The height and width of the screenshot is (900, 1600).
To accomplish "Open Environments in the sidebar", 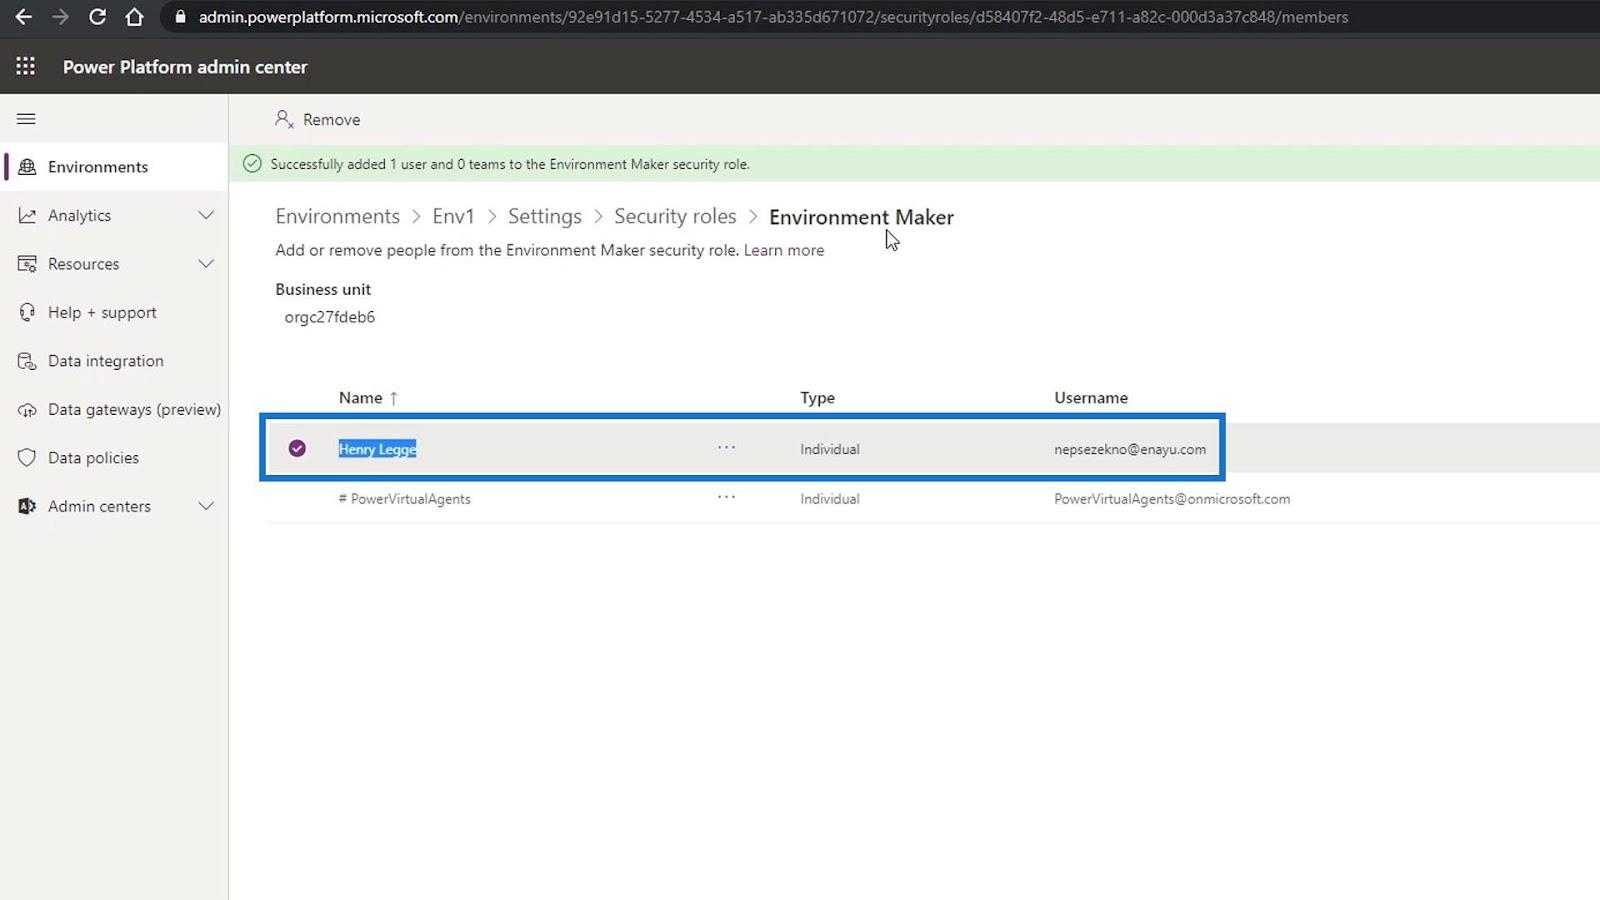I will click(98, 167).
